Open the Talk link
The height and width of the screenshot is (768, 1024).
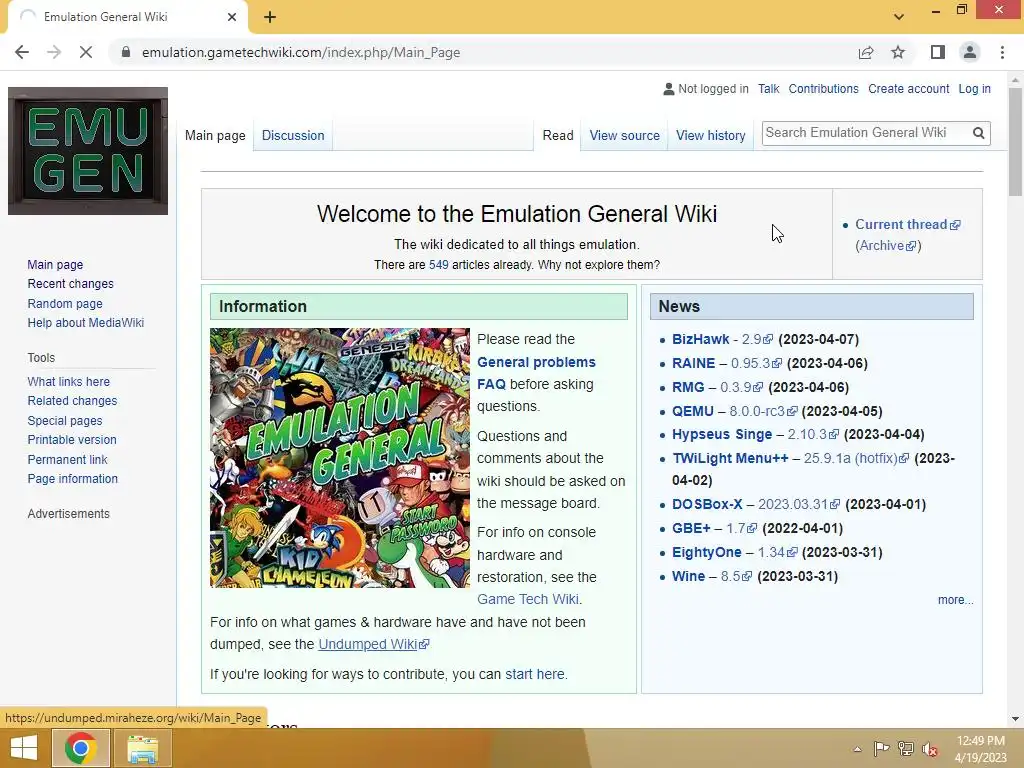click(x=769, y=89)
